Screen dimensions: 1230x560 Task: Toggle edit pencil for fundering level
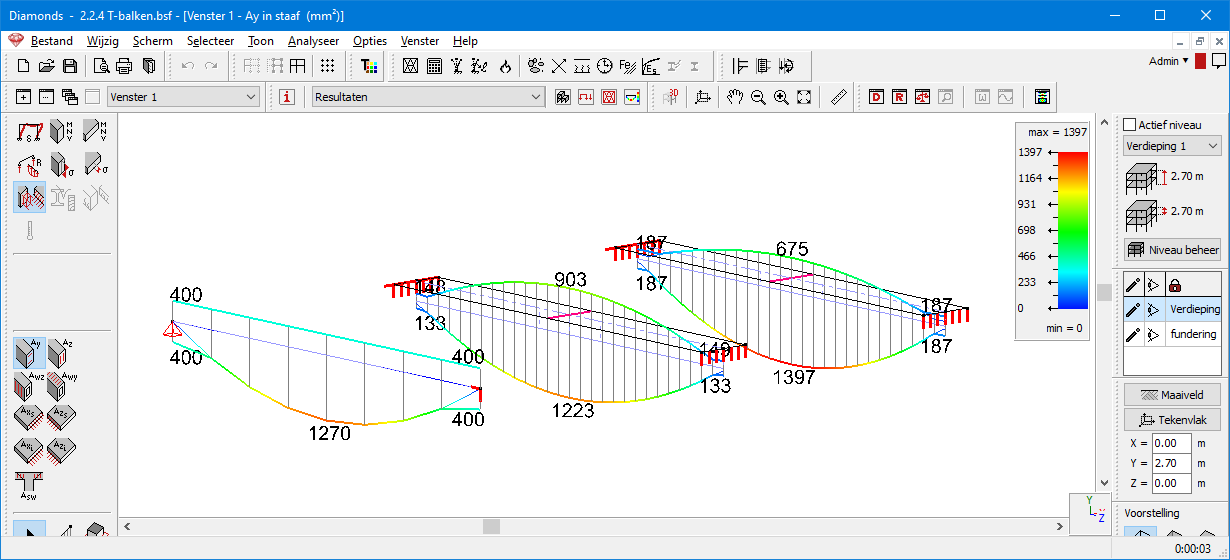click(x=1133, y=334)
